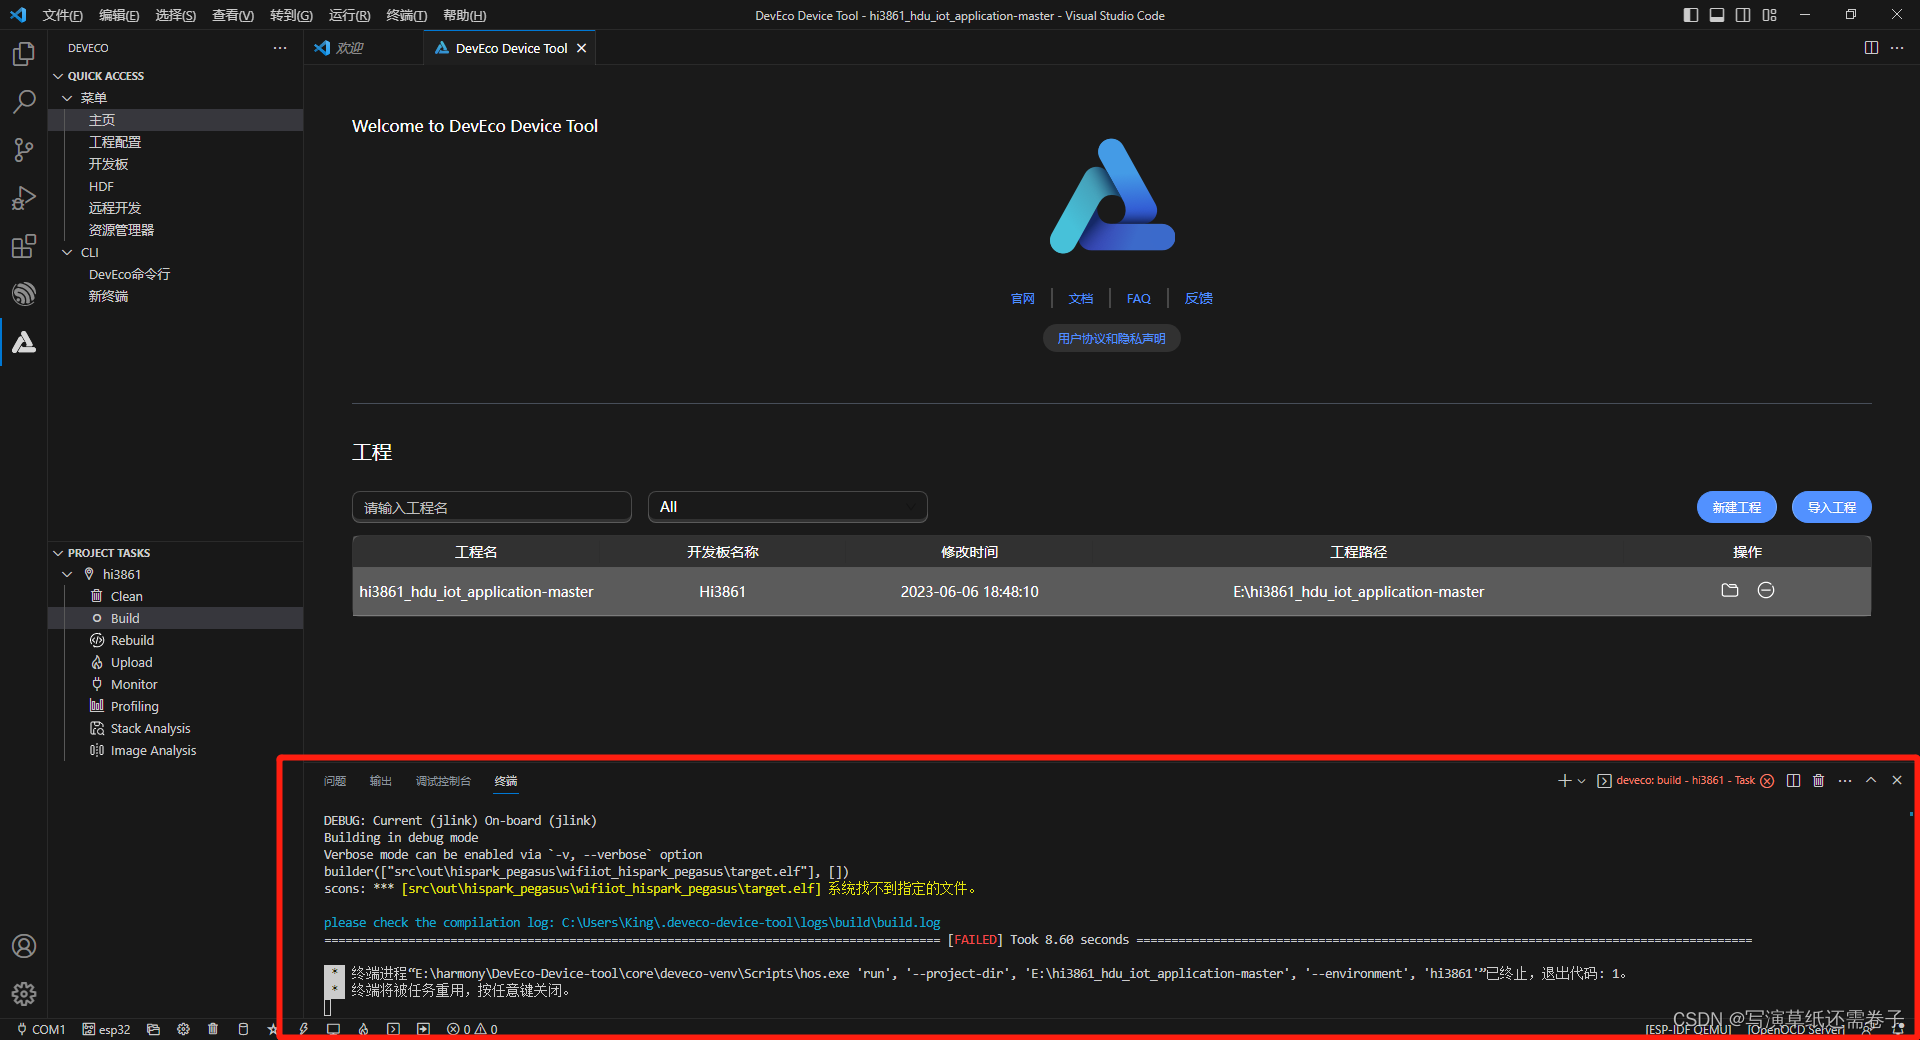The image size is (1920, 1040).
Task: Open the ESP-IDF view in activity bar
Action: 24,294
